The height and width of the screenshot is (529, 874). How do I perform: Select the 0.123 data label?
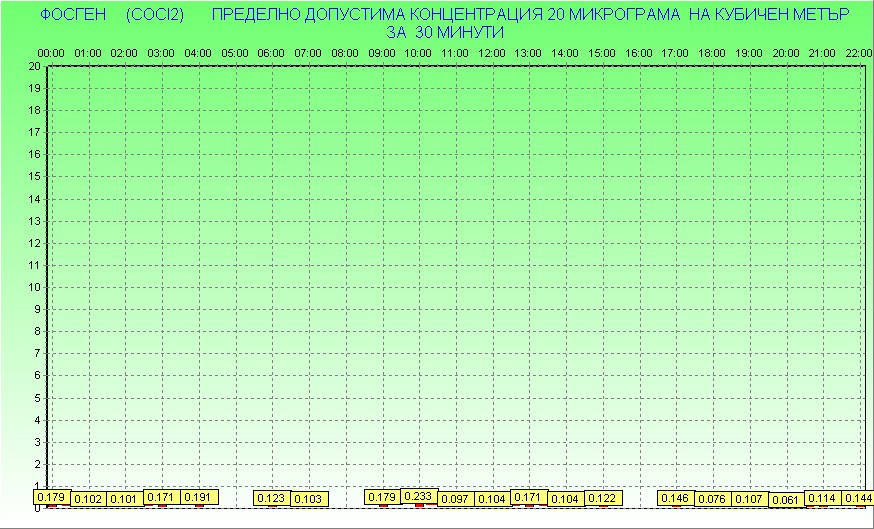pyautogui.click(x=271, y=498)
